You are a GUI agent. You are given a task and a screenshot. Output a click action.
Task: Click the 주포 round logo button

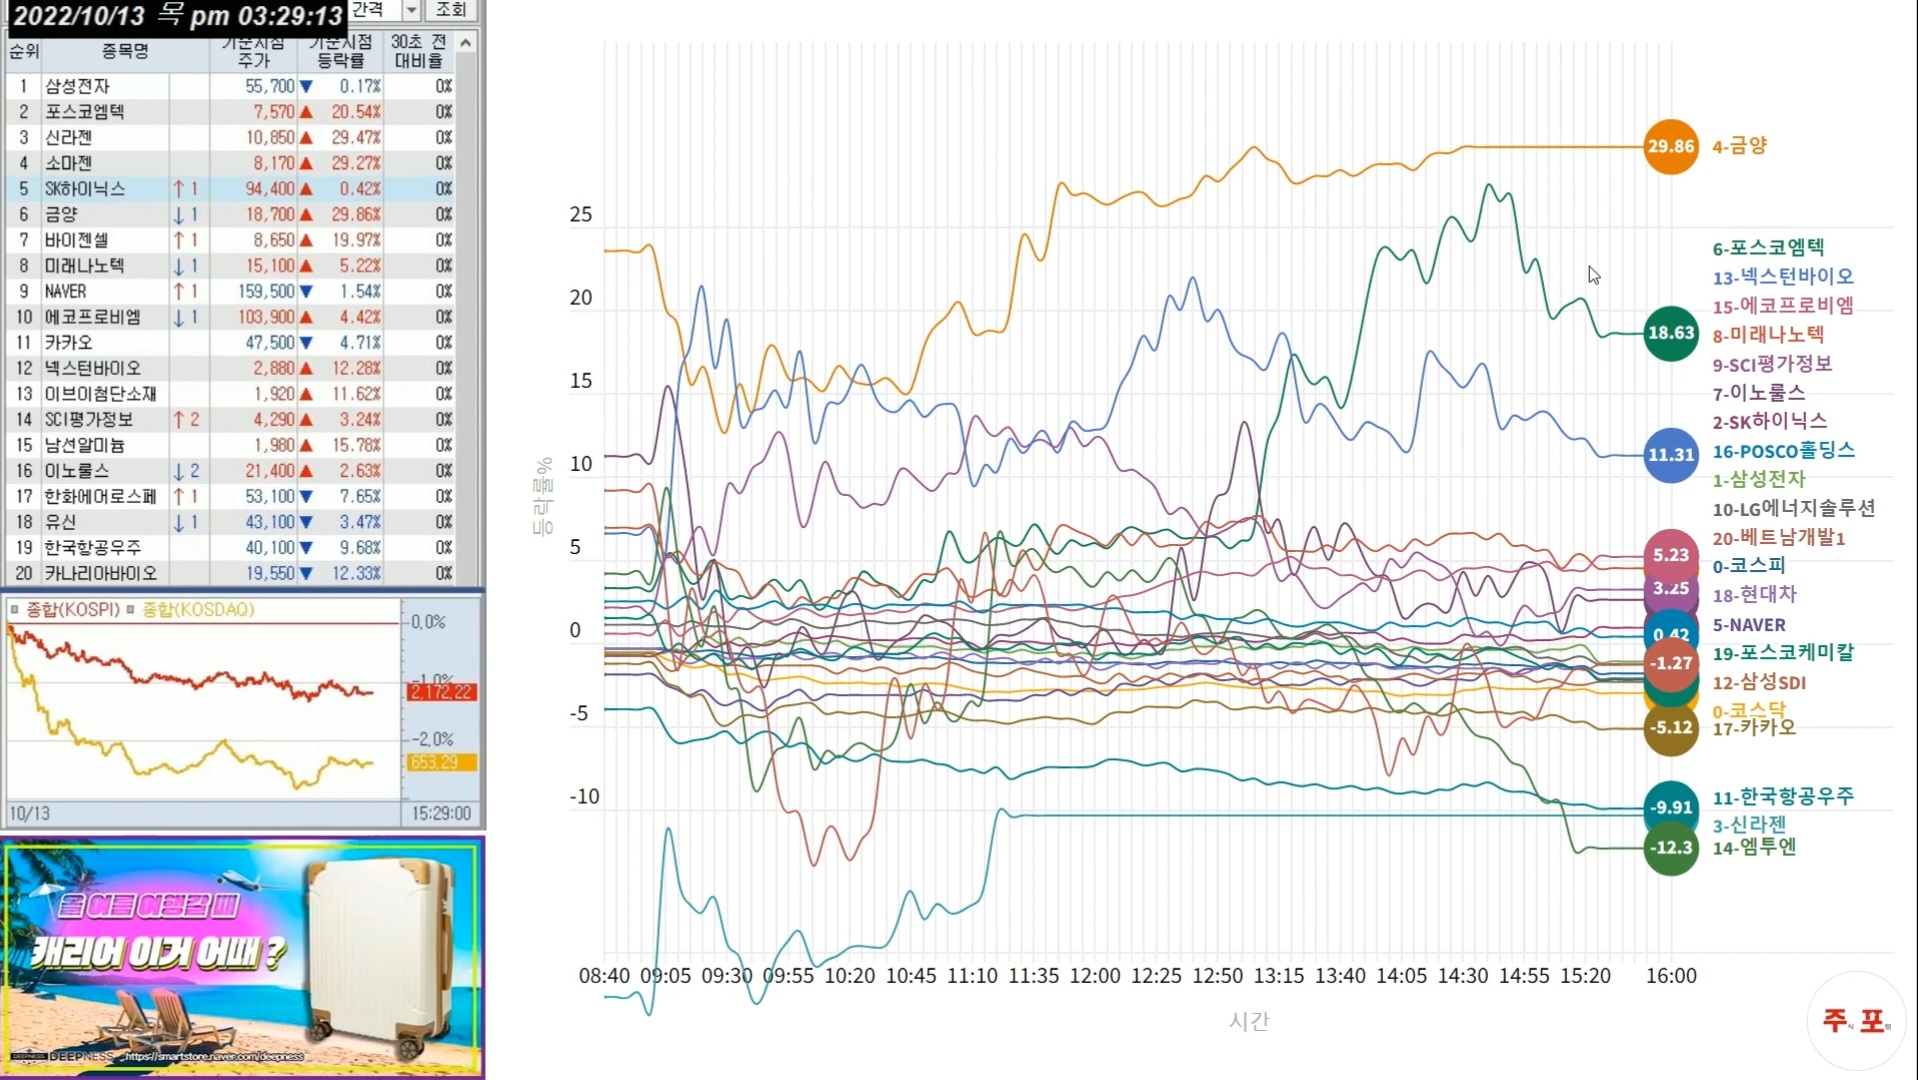pyautogui.click(x=1856, y=1021)
